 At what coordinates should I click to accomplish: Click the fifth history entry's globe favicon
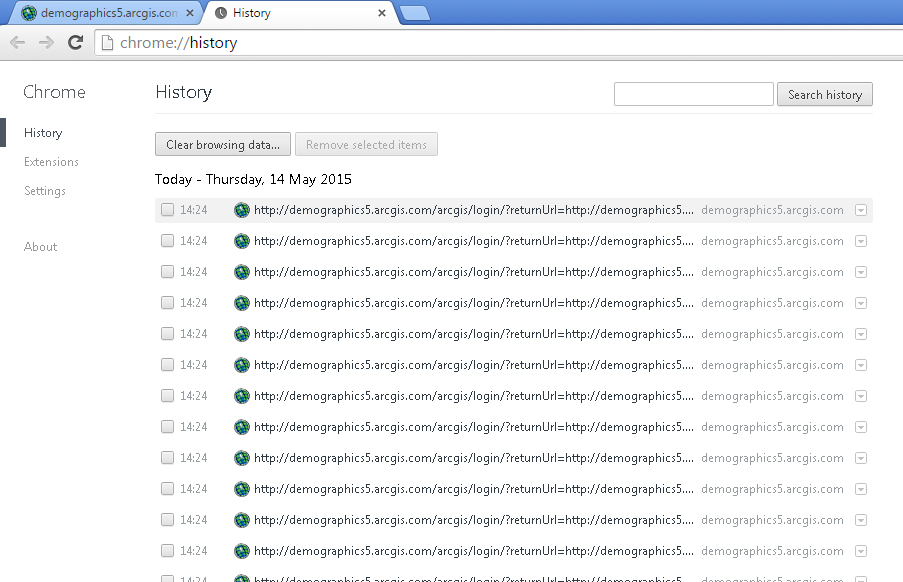point(242,334)
